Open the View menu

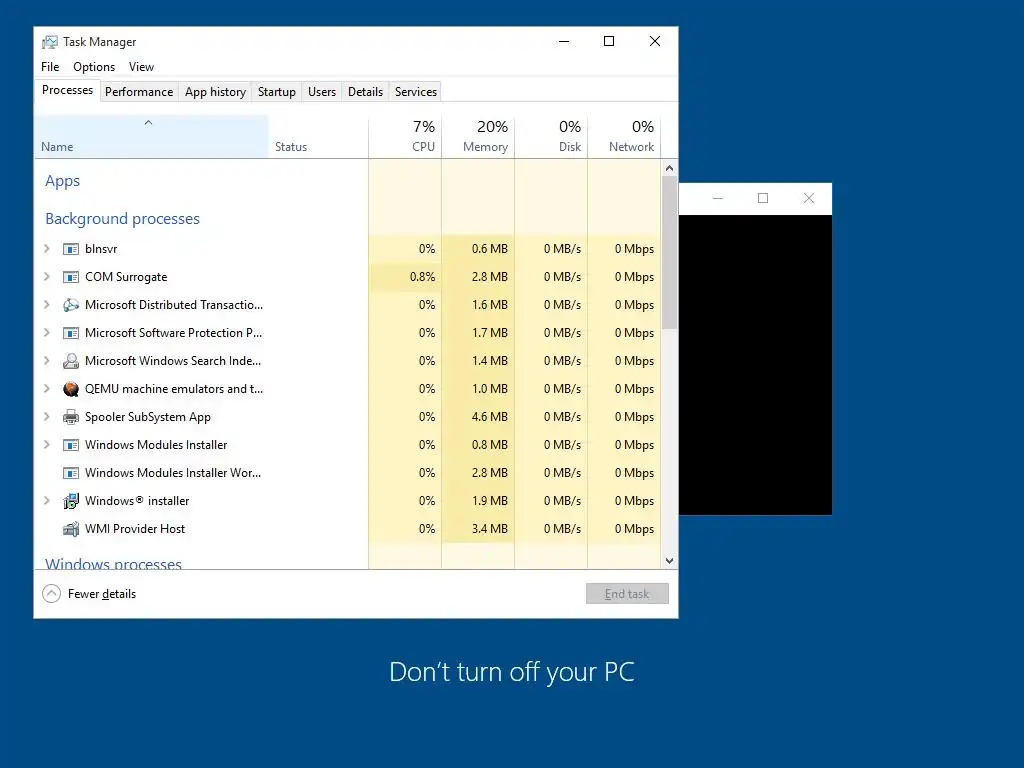141,67
